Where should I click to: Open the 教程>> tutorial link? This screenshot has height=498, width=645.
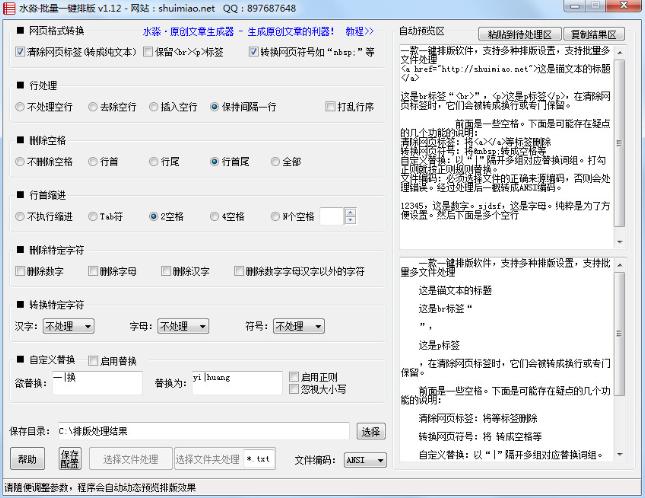(x=358, y=31)
